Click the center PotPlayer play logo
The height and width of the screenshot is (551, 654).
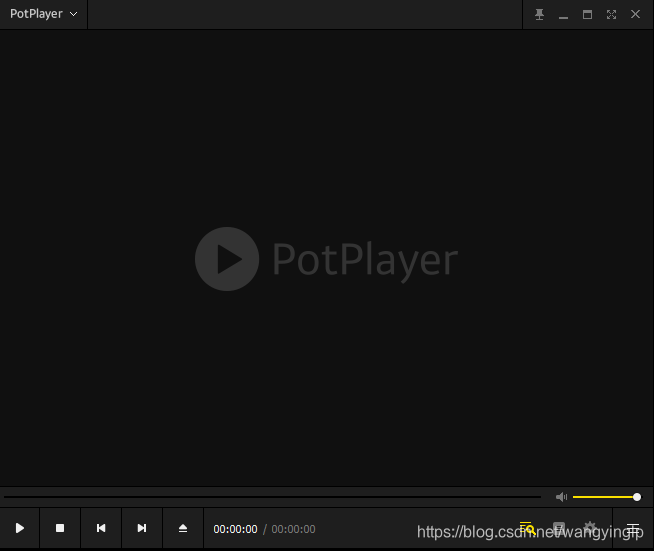tap(227, 259)
